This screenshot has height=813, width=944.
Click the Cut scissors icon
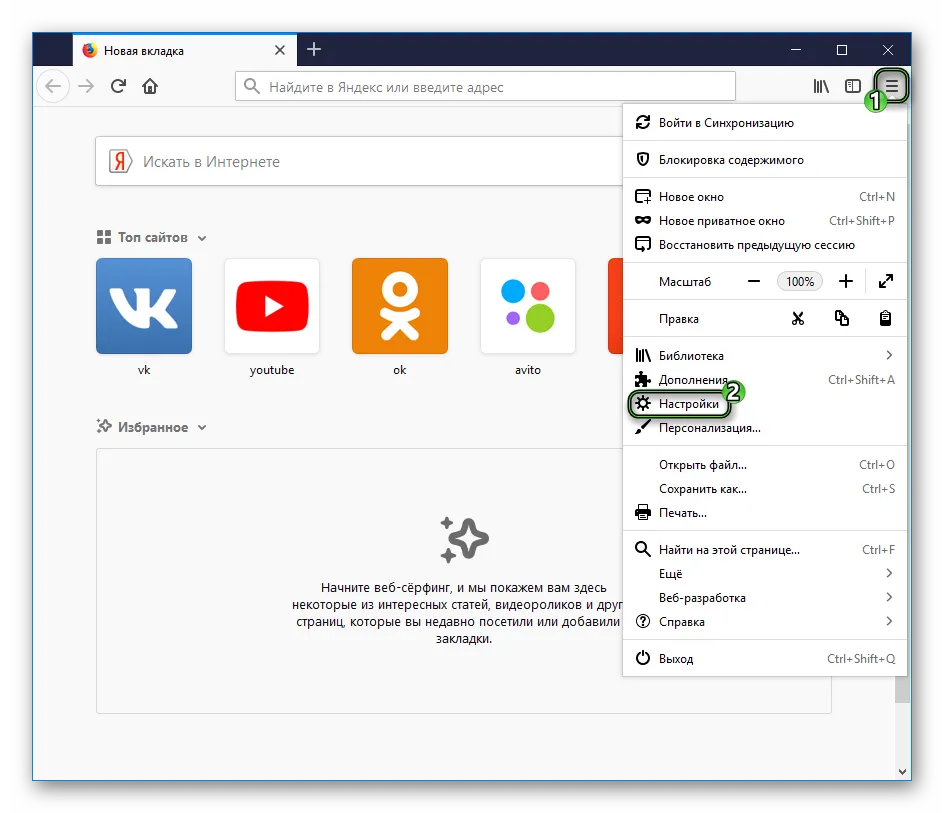coord(798,318)
